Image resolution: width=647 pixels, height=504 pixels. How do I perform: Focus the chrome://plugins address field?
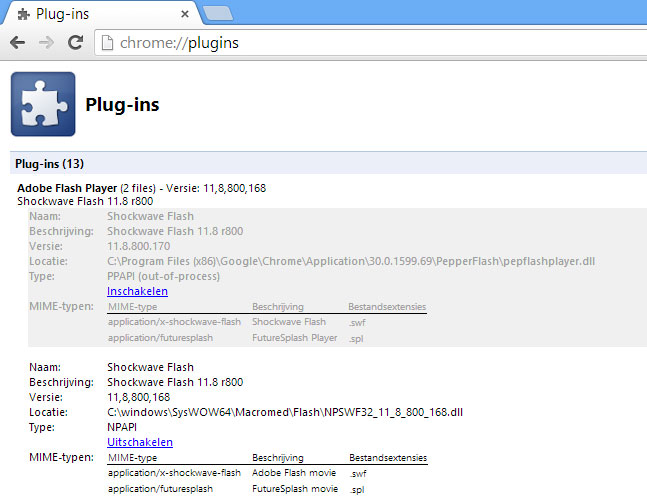pos(371,43)
